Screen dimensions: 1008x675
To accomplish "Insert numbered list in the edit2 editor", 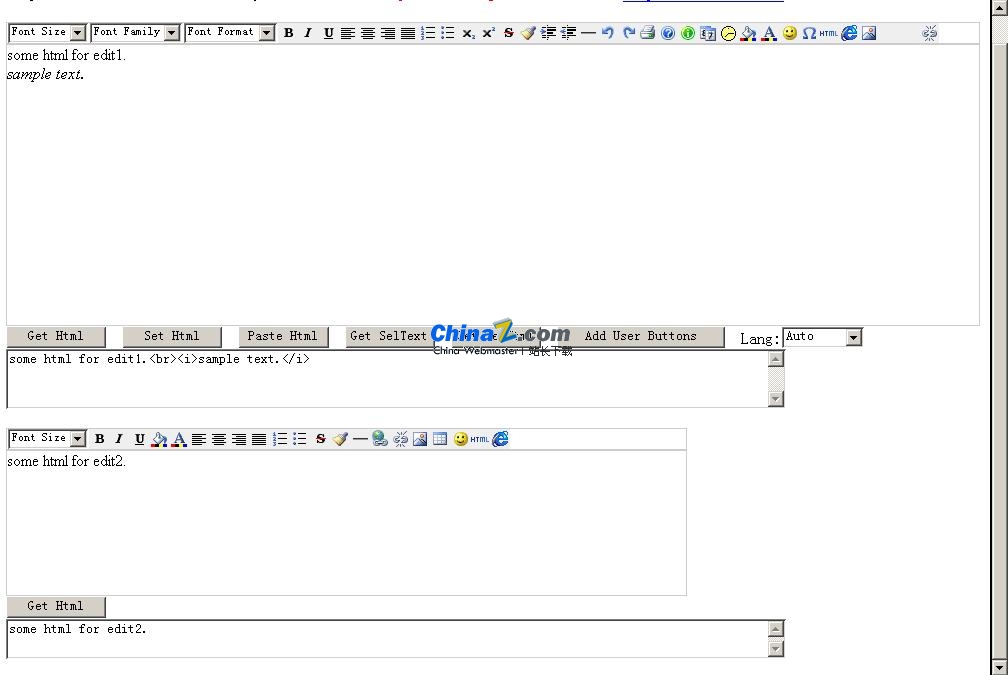I will pos(280,439).
